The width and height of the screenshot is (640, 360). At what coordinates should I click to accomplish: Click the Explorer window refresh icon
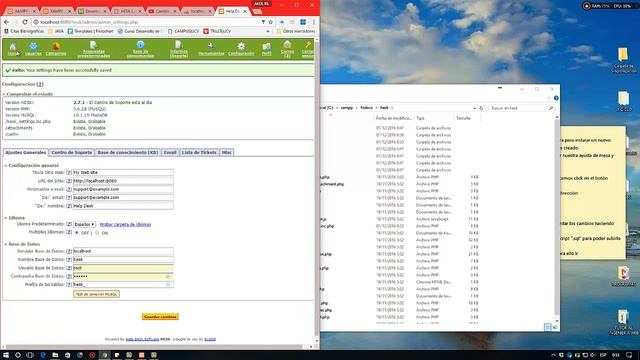click(481, 108)
